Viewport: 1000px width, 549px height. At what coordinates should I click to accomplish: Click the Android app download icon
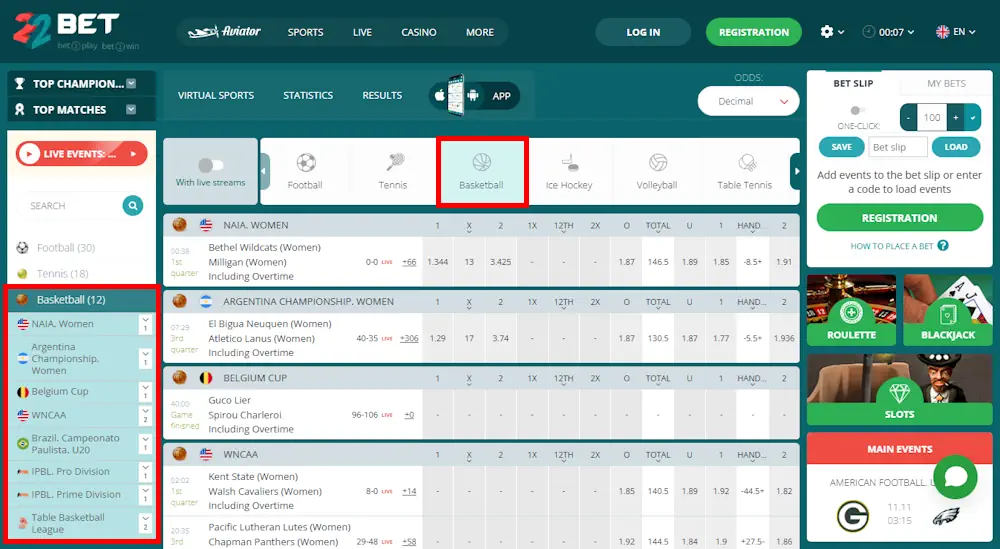coord(473,96)
